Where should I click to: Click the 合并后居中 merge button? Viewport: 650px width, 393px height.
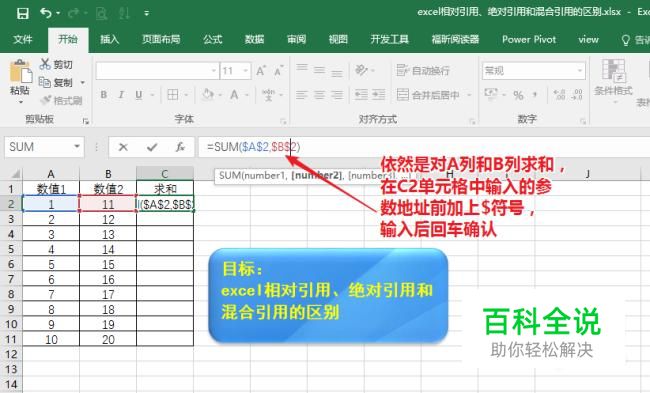point(428,95)
